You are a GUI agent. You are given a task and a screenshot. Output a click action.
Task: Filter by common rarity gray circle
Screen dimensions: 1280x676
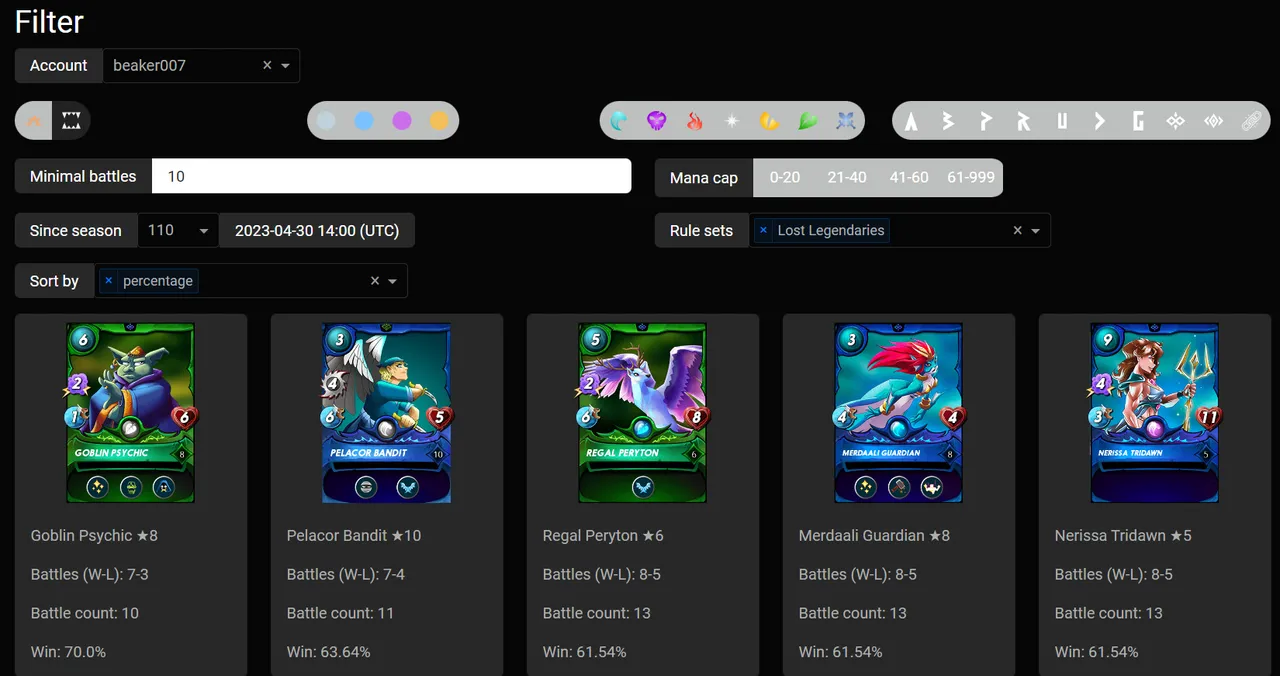coord(326,121)
